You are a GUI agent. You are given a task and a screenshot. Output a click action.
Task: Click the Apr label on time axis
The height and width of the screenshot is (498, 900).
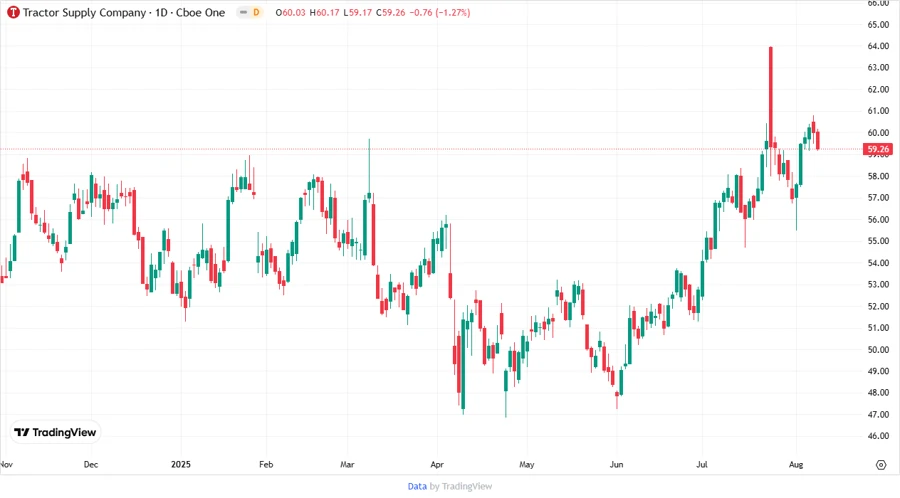pos(437,465)
